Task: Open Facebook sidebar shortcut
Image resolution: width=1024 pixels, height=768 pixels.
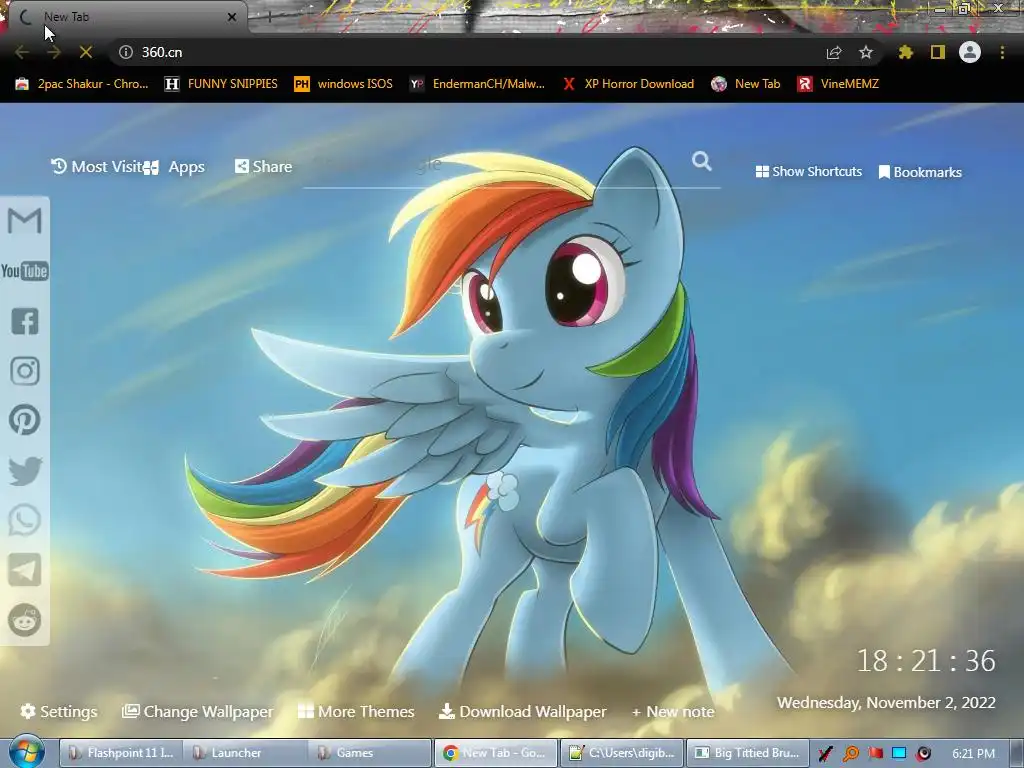Action: (x=25, y=321)
